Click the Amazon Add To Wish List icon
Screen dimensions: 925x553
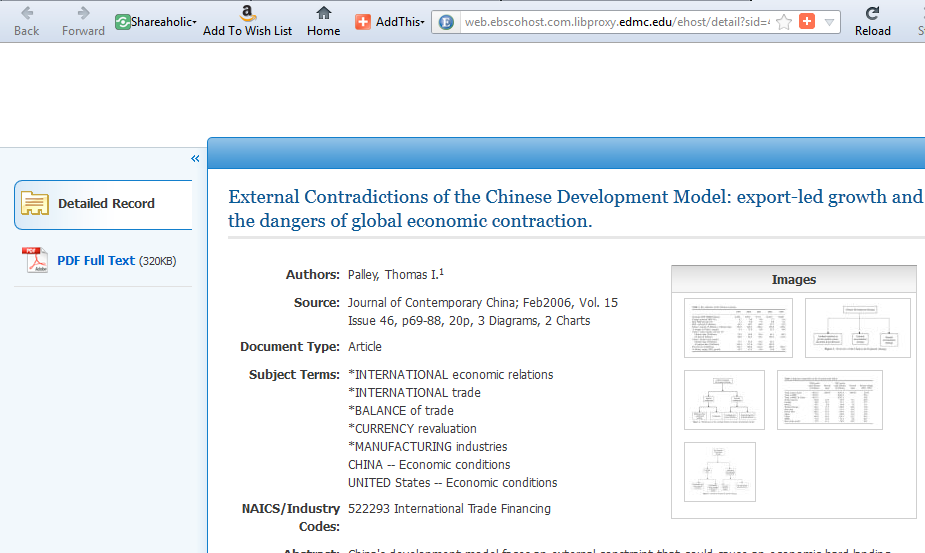(x=248, y=14)
